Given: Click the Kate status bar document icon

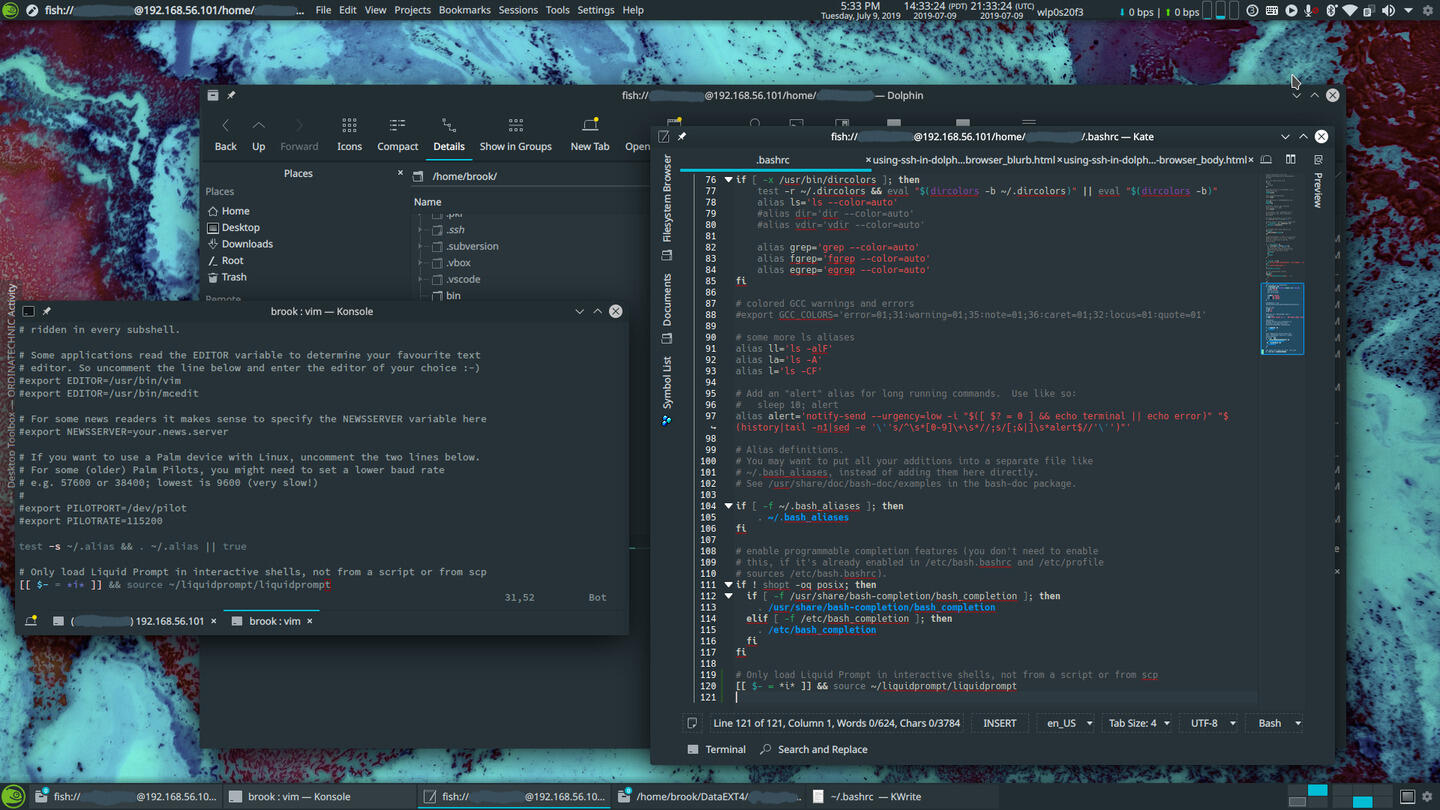Looking at the screenshot, I should 691,723.
